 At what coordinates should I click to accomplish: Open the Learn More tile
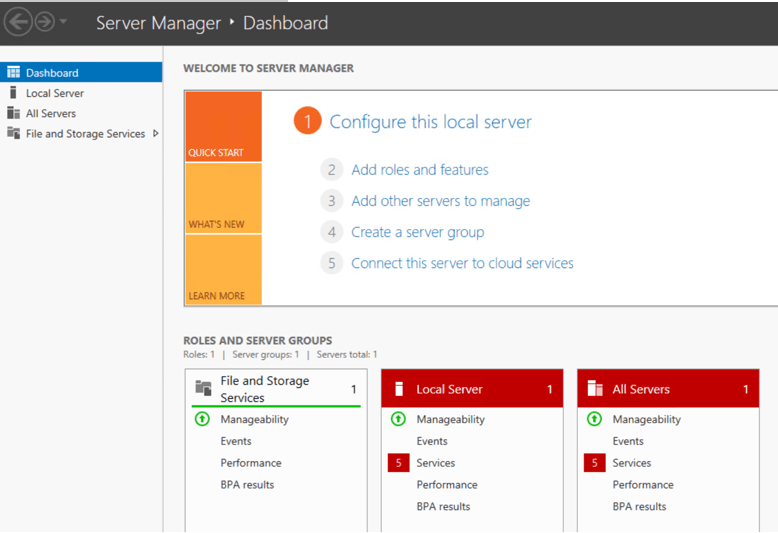(223, 270)
